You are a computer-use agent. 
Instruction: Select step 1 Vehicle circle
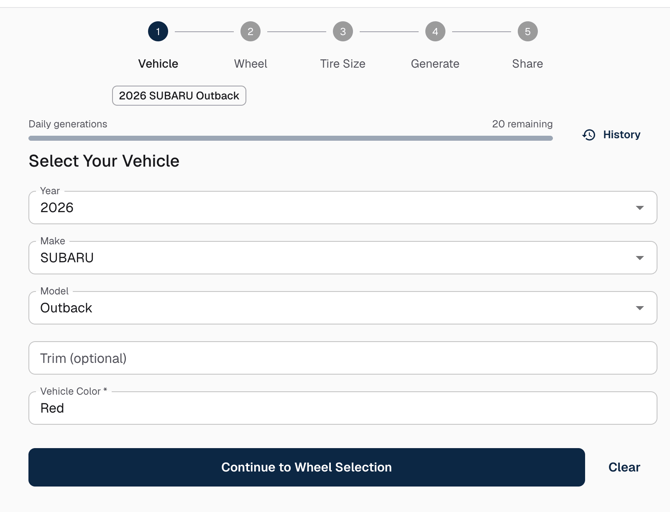pos(158,32)
